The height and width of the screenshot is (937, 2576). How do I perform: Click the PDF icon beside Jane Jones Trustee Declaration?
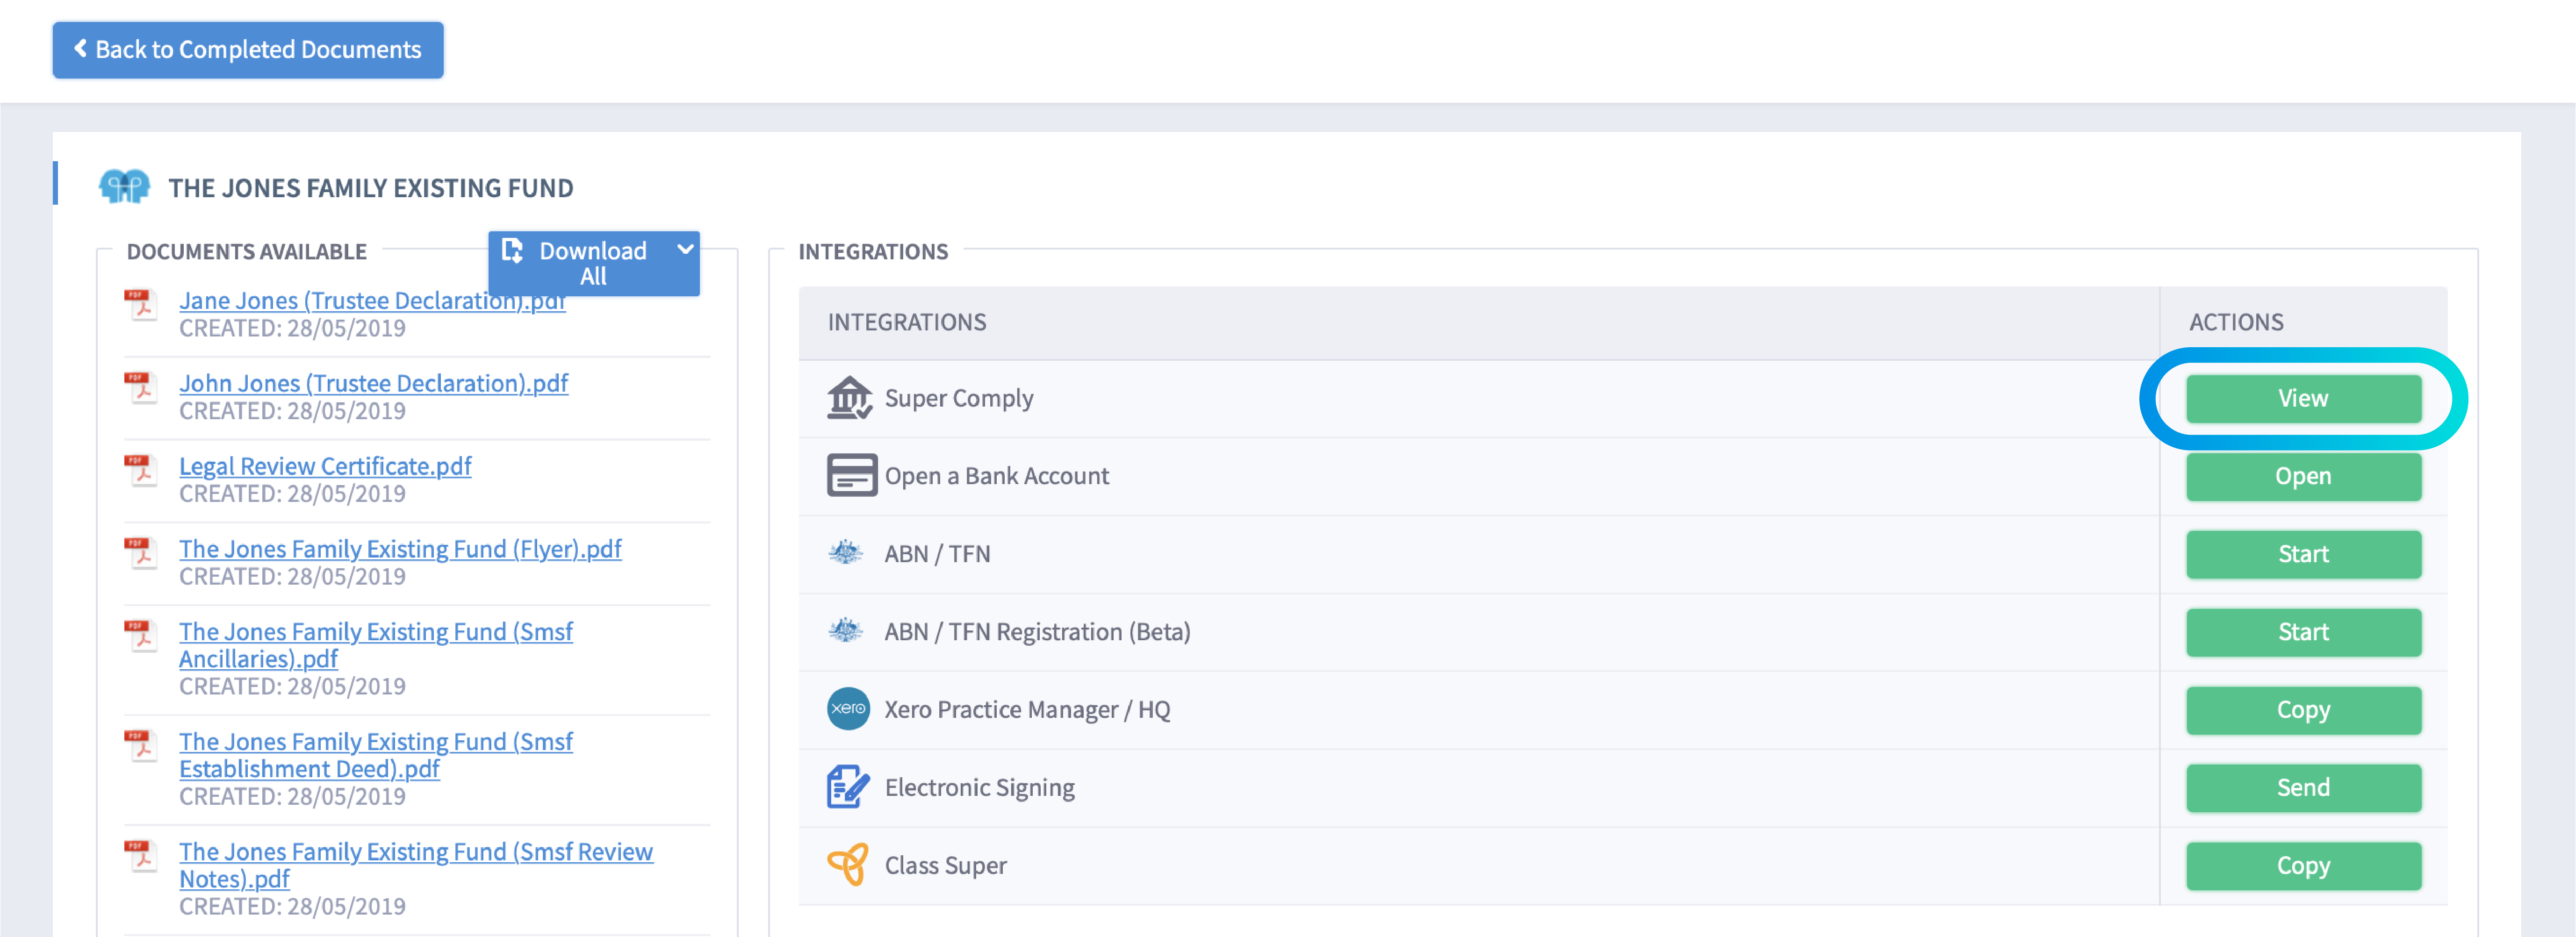coord(141,304)
